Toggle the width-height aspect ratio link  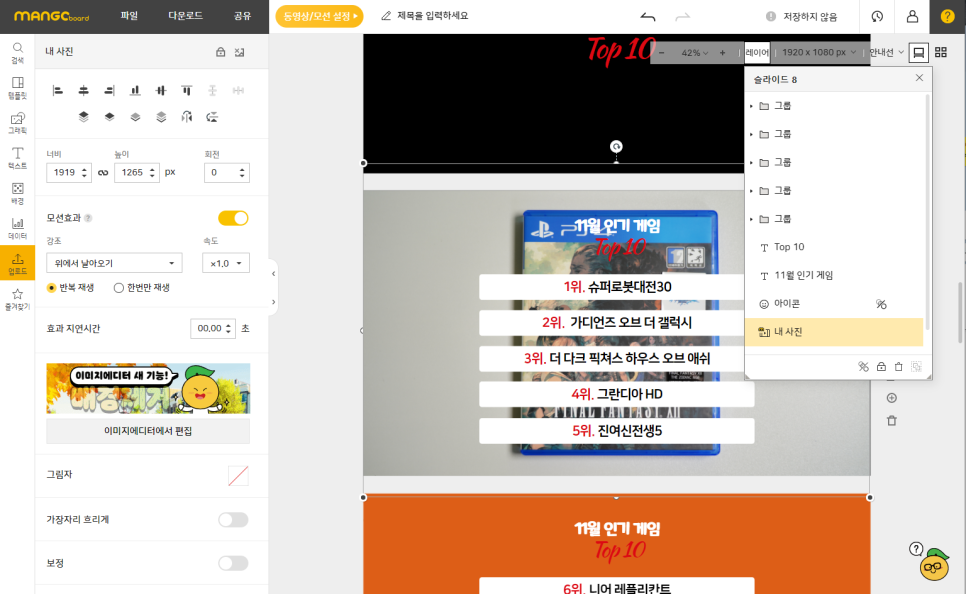(x=103, y=173)
